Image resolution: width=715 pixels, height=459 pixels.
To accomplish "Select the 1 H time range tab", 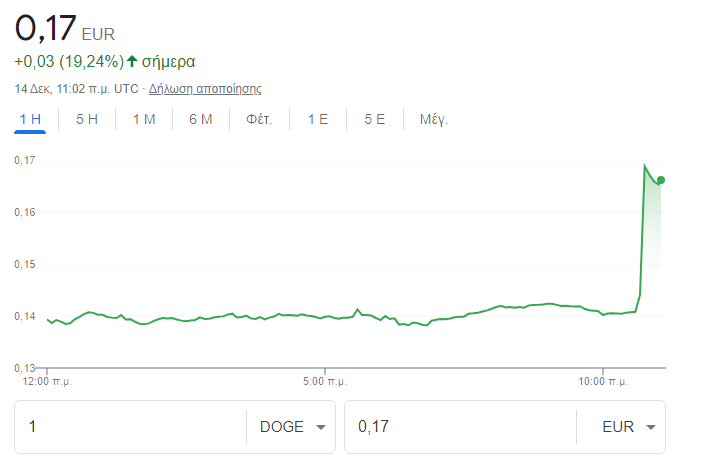I will tap(30, 119).
